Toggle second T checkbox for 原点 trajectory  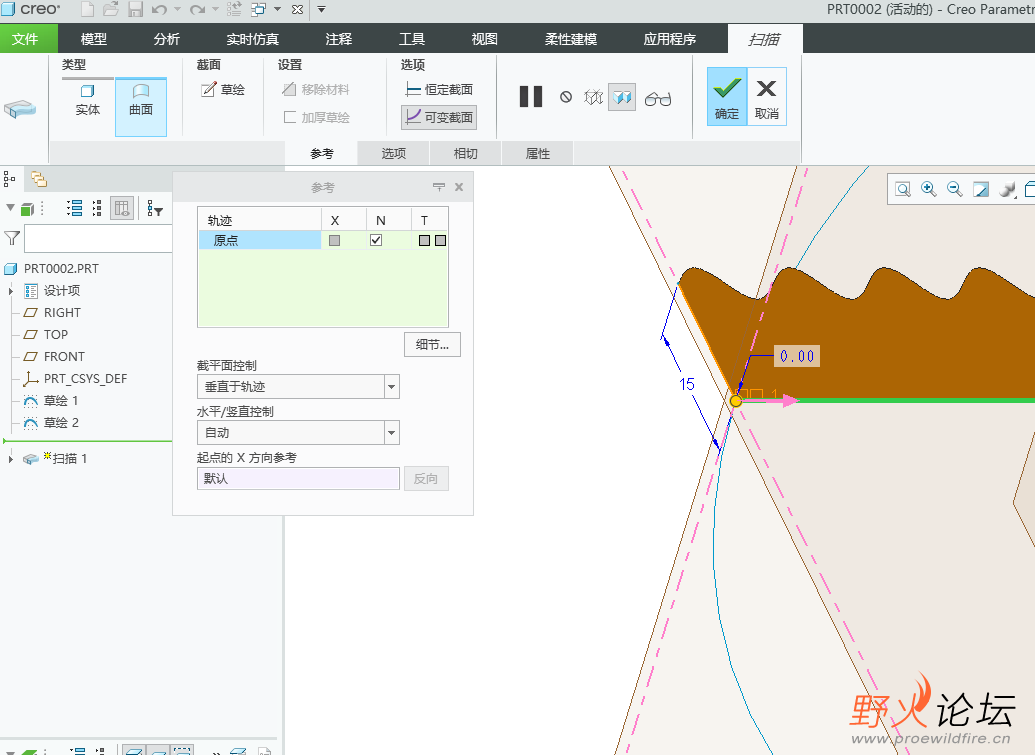(440, 240)
